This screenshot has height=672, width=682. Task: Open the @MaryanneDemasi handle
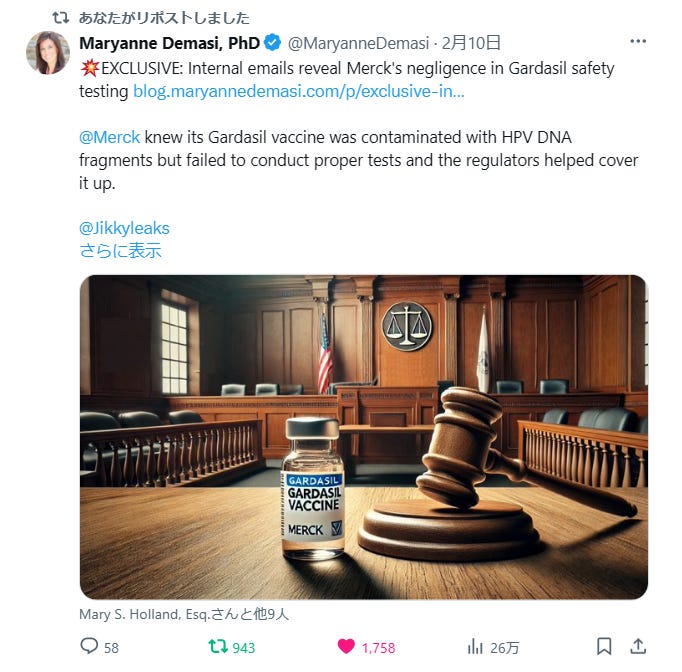pos(358,43)
